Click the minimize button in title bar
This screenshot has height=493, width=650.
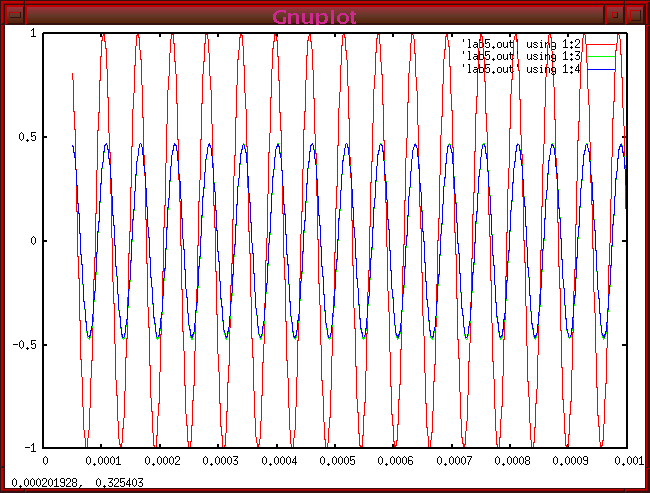615,14
